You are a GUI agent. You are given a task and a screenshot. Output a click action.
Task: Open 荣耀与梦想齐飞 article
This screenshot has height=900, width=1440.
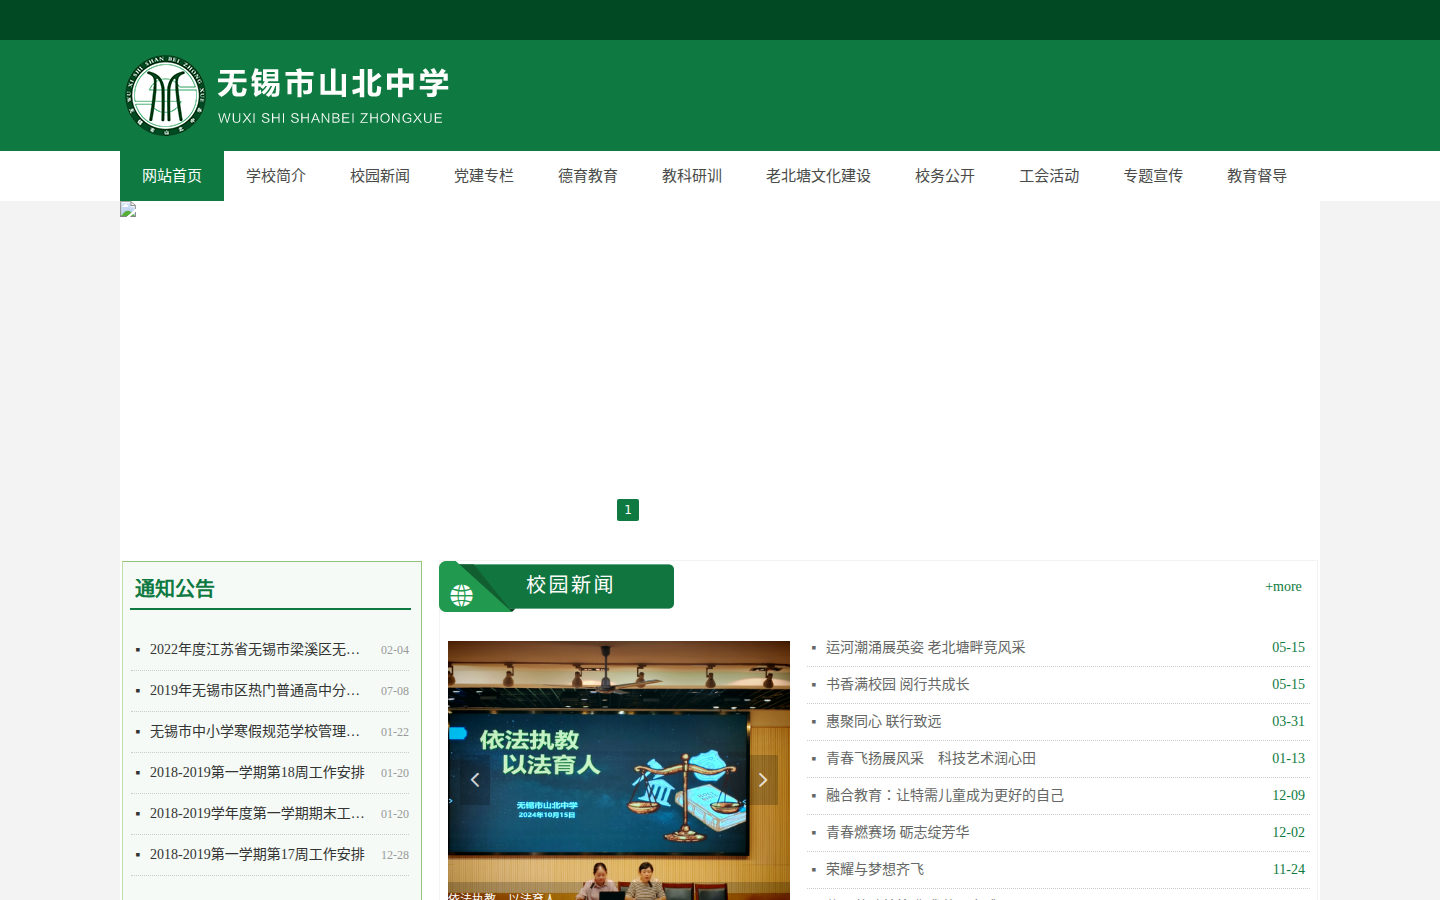[x=875, y=870]
